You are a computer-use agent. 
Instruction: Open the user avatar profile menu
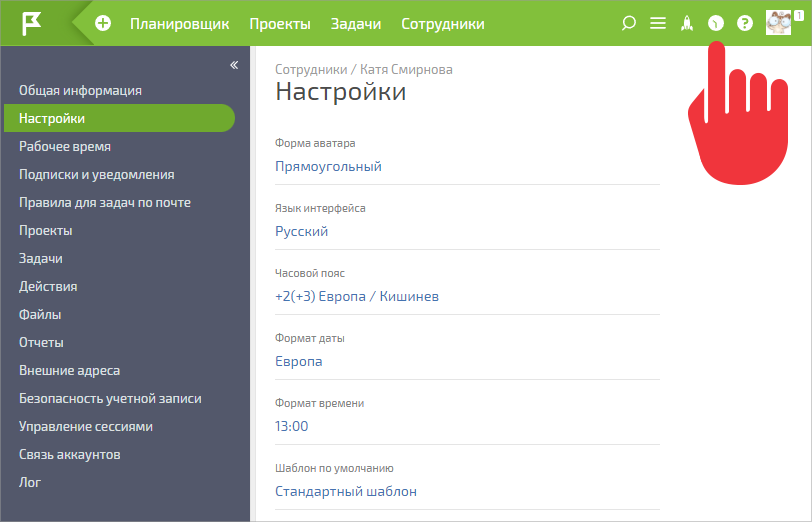click(x=778, y=23)
